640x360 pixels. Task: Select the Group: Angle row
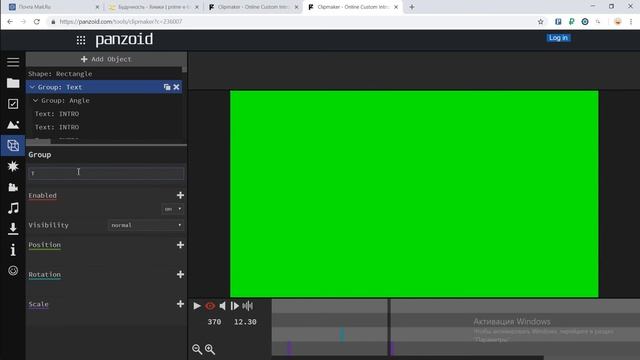(x=104, y=100)
